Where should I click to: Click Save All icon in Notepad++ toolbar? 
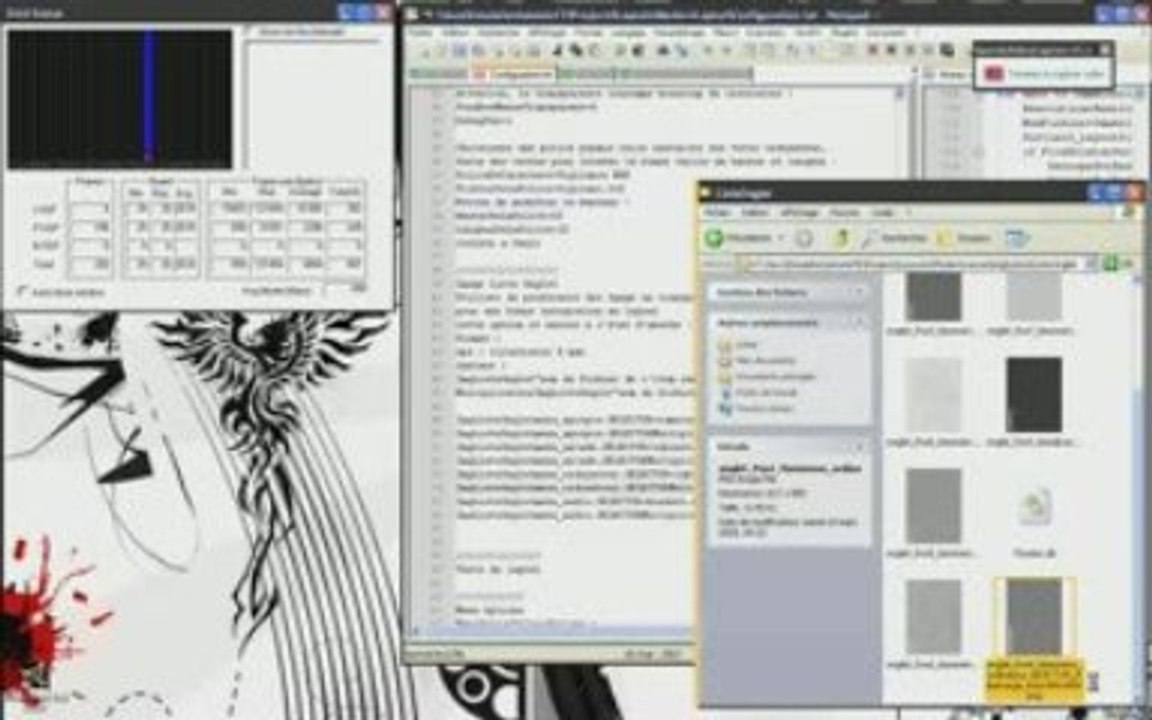click(478, 50)
